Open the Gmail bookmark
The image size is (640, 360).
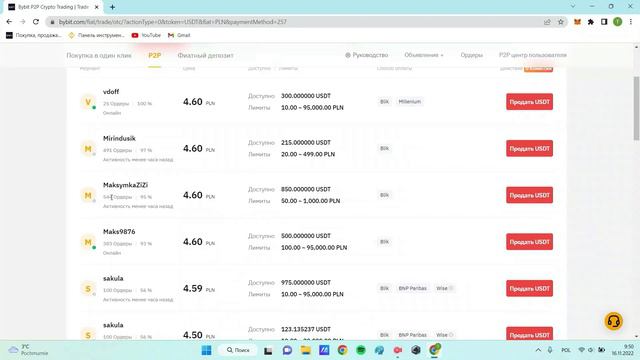[179, 35]
